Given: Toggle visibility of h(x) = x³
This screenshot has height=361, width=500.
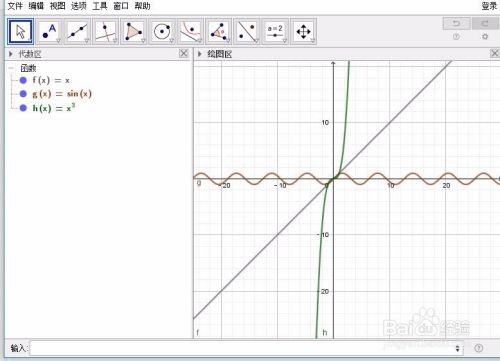Looking at the screenshot, I should (23, 108).
